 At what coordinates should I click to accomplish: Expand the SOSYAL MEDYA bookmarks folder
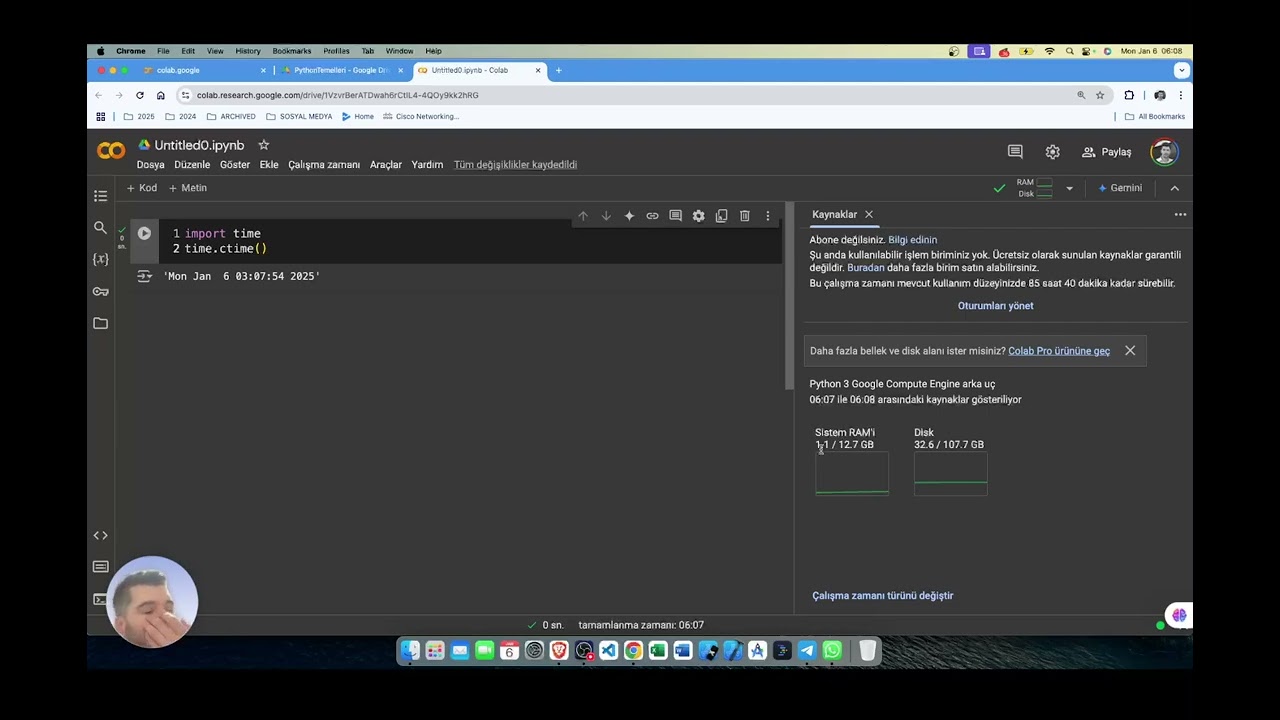299,116
